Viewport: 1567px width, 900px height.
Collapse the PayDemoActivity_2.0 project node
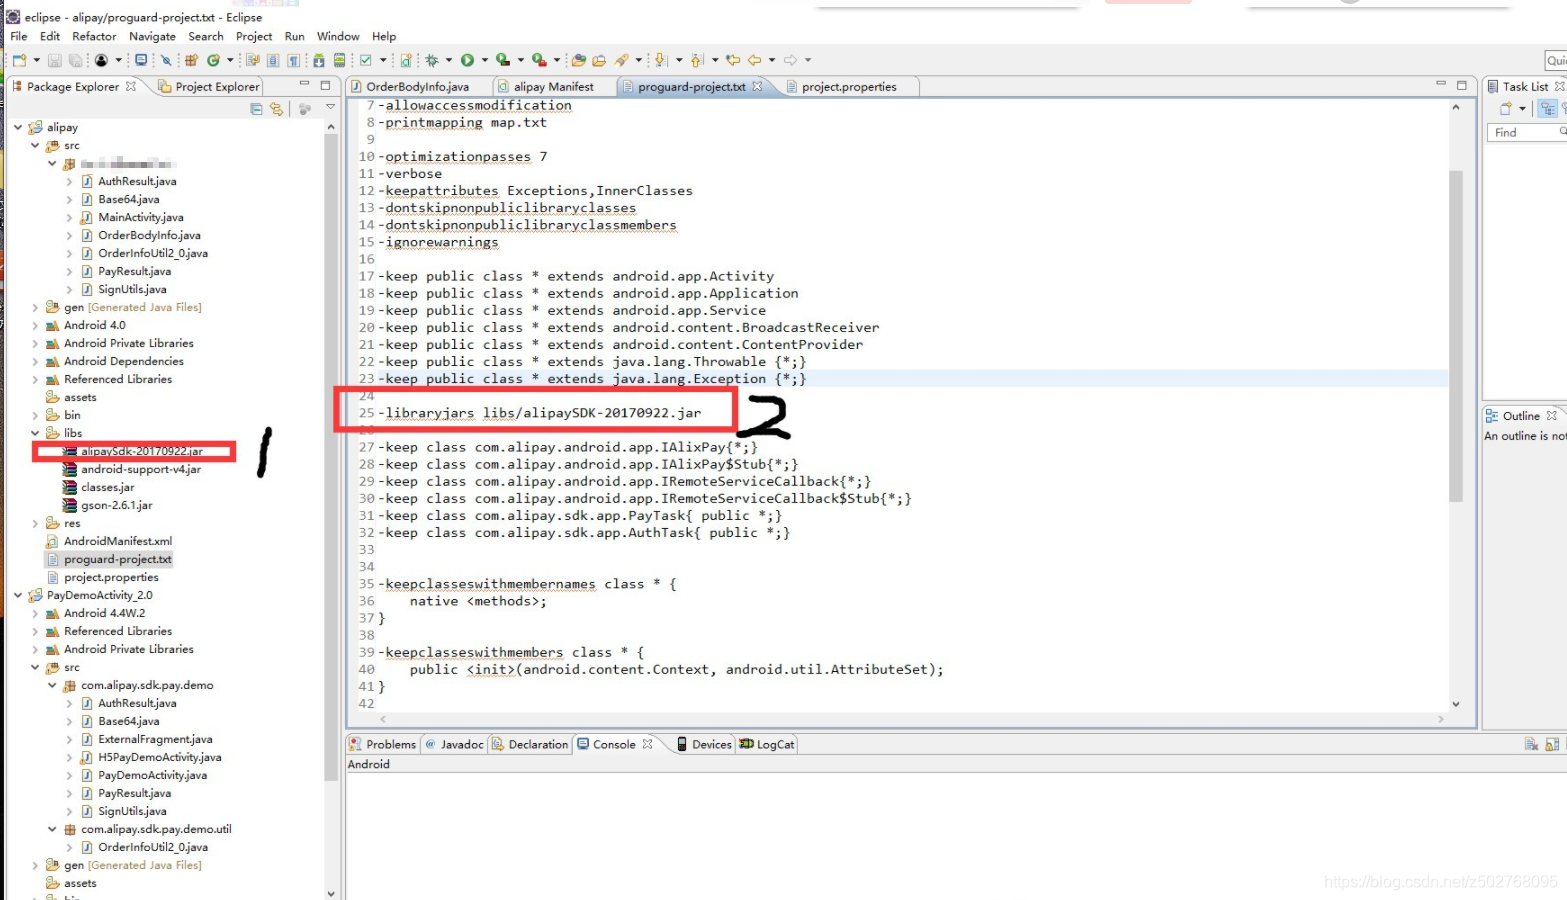18,595
